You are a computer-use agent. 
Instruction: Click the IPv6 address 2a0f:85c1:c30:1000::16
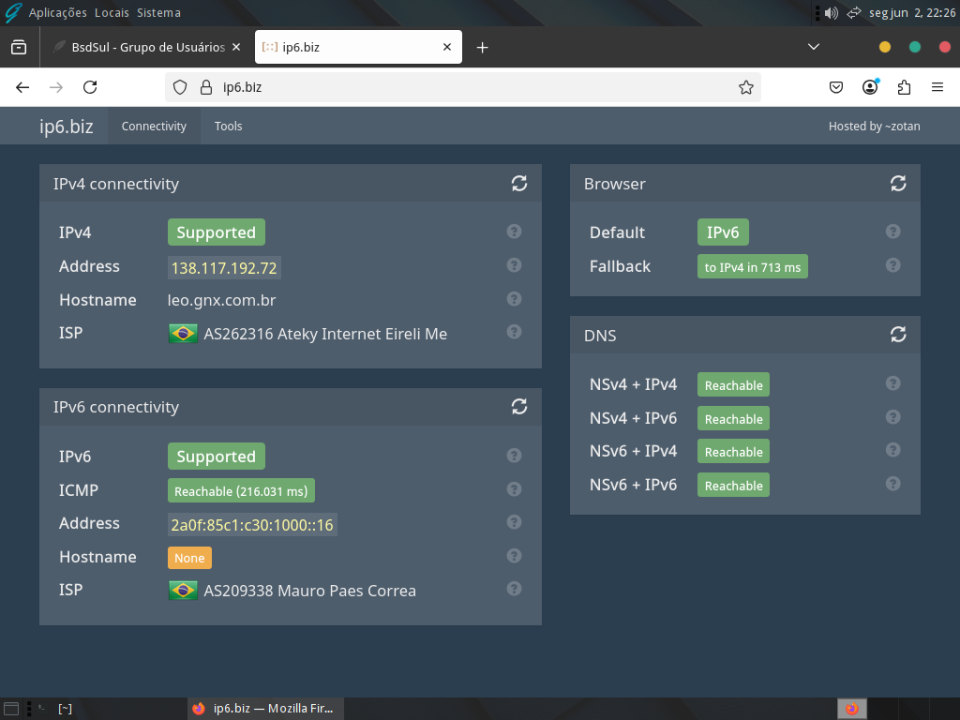click(x=252, y=524)
